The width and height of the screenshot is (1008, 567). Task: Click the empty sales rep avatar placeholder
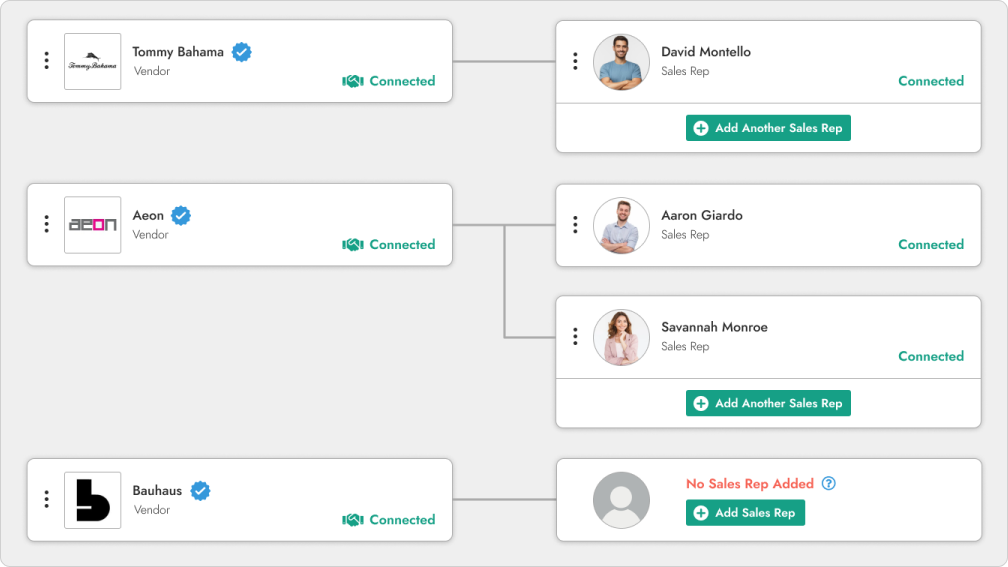click(x=622, y=500)
